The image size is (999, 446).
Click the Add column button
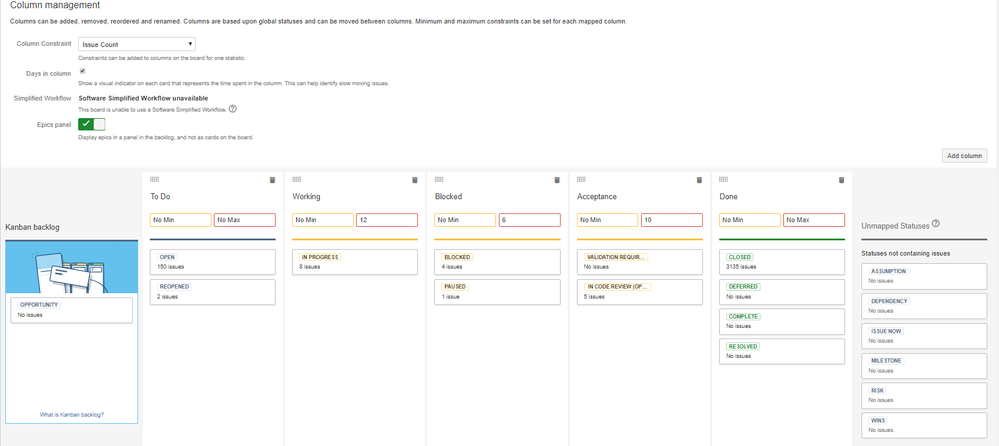point(965,155)
